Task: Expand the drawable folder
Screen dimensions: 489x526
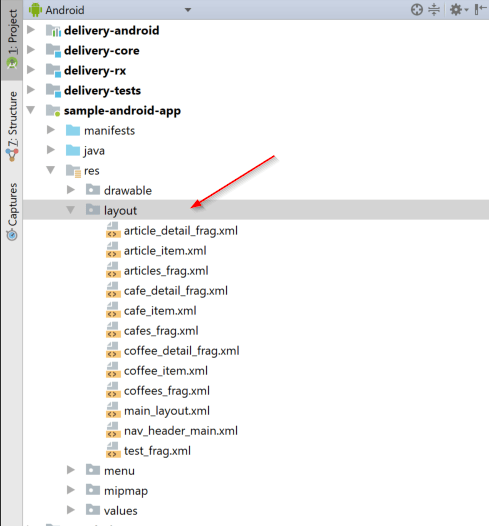Action: pos(71,190)
